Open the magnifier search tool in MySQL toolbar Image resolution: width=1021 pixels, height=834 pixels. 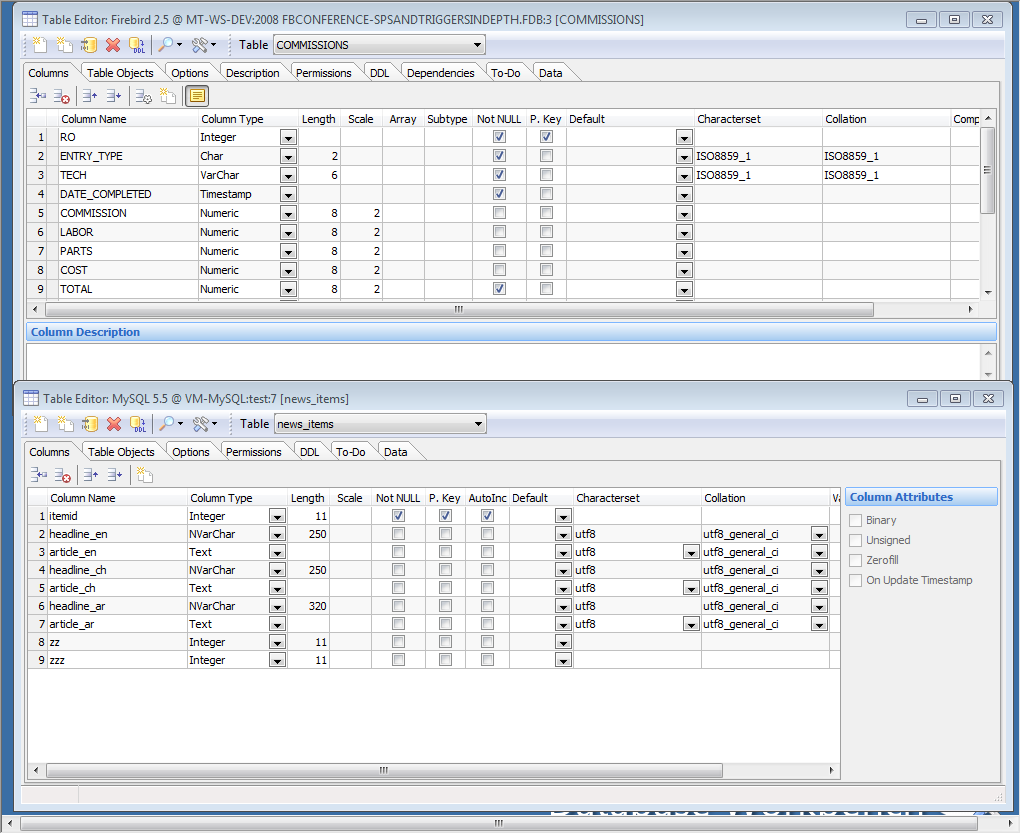[x=167, y=424]
